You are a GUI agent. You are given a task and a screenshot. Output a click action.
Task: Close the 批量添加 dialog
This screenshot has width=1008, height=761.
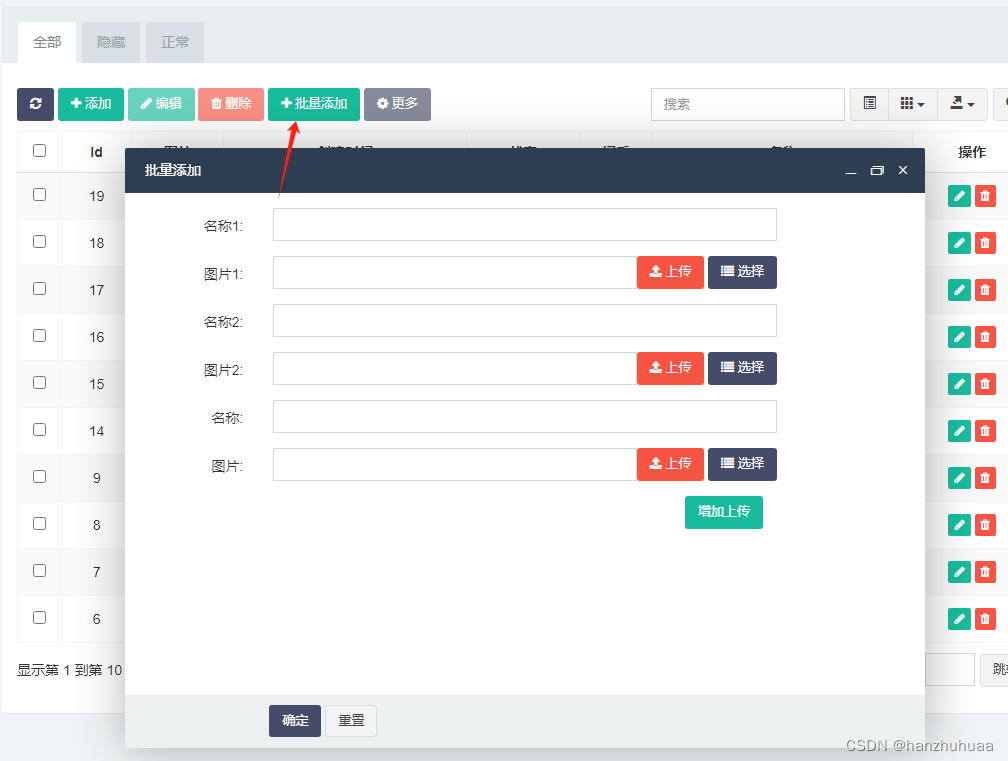[x=903, y=170]
